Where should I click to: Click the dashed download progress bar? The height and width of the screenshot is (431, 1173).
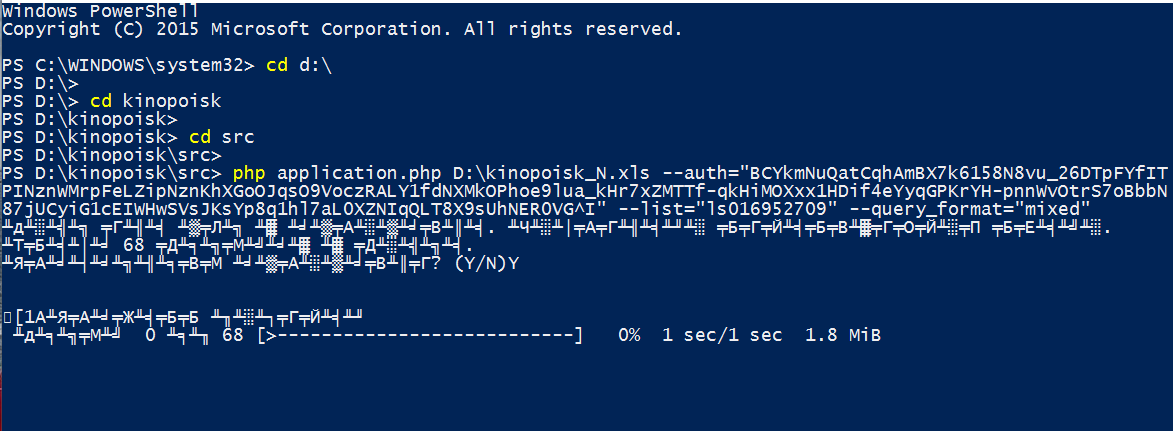420,335
